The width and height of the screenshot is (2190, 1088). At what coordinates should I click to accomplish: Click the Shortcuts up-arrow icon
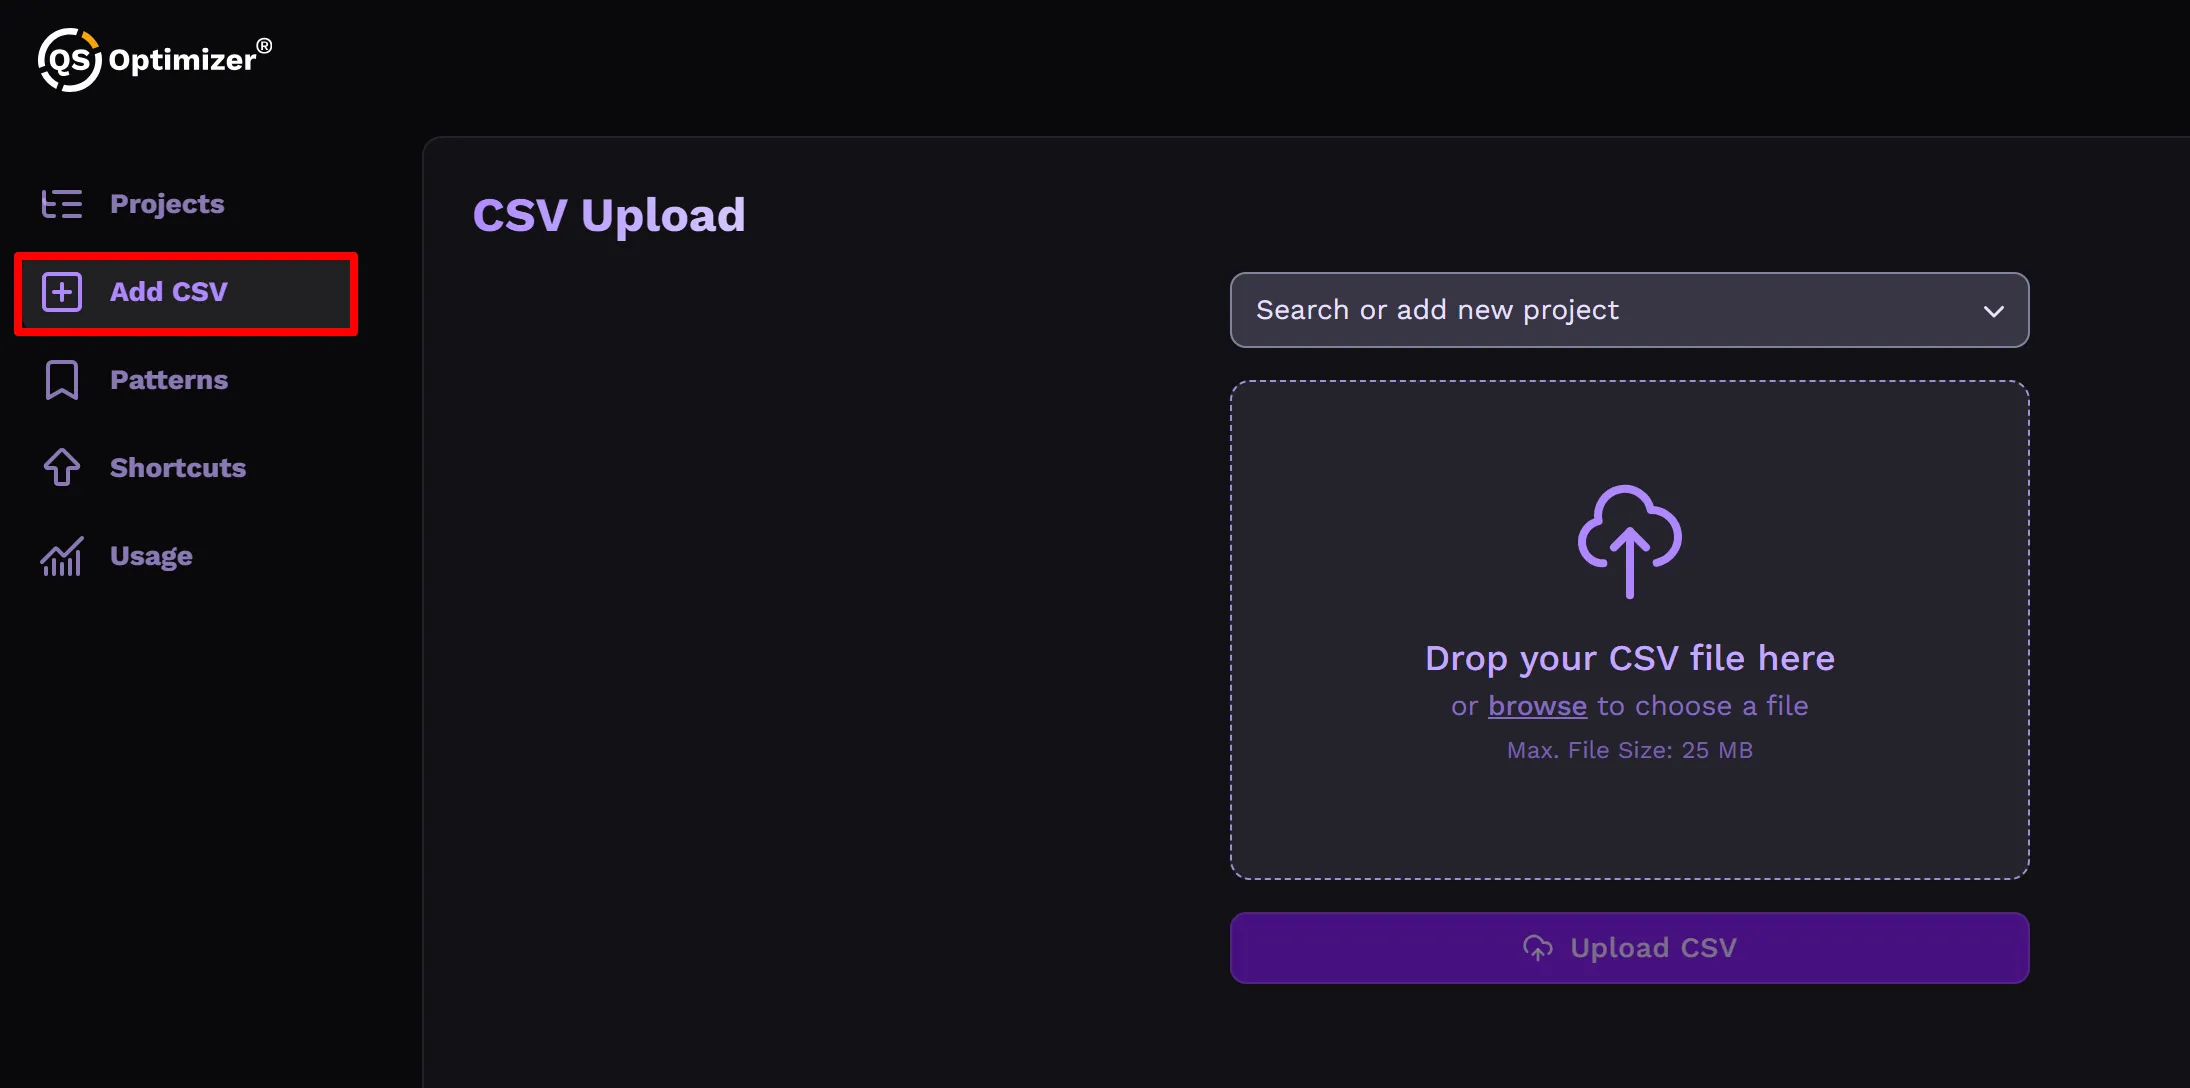coord(62,467)
